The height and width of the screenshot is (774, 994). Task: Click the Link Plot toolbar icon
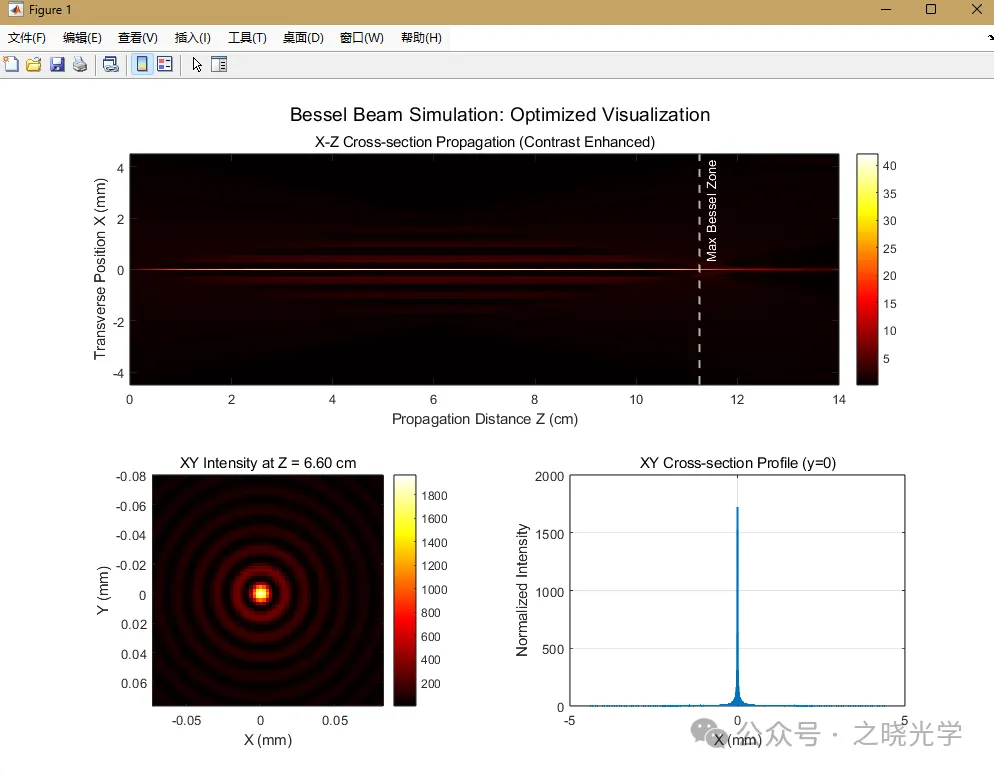point(111,65)
